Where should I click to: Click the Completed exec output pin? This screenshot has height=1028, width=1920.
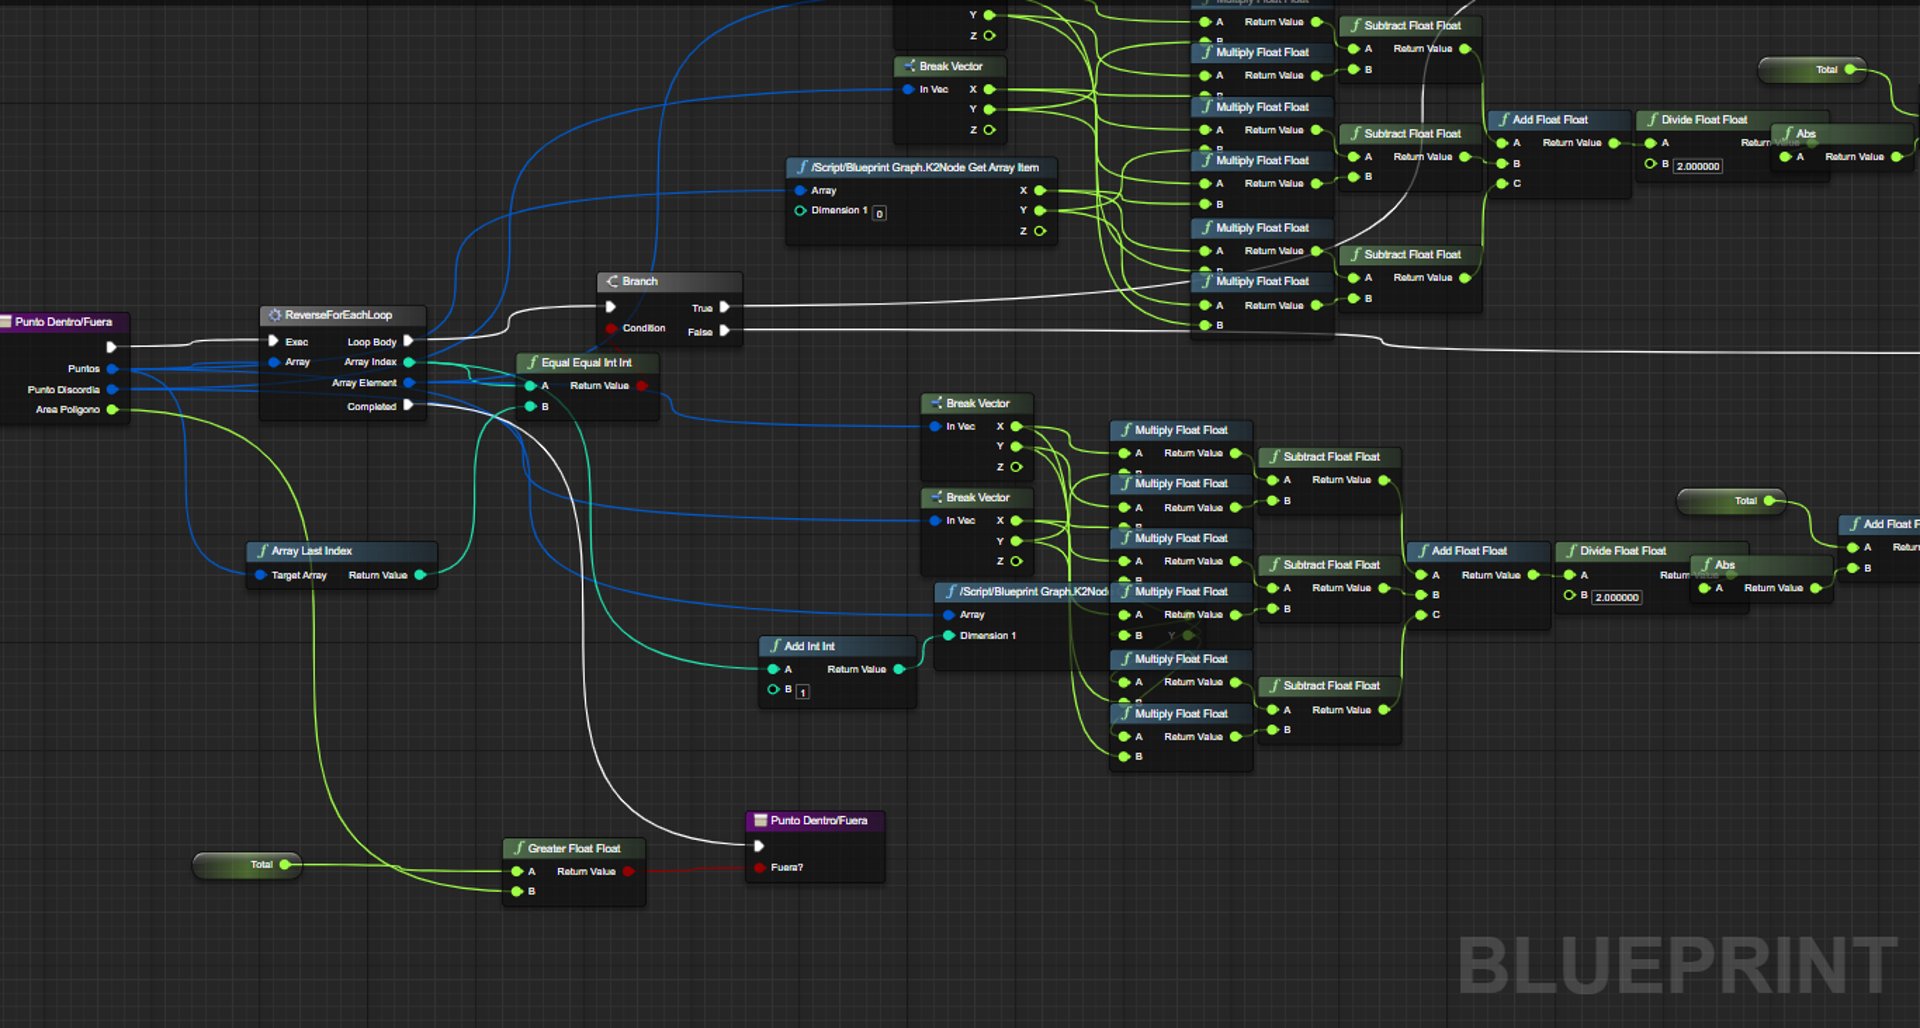(408, 405)
